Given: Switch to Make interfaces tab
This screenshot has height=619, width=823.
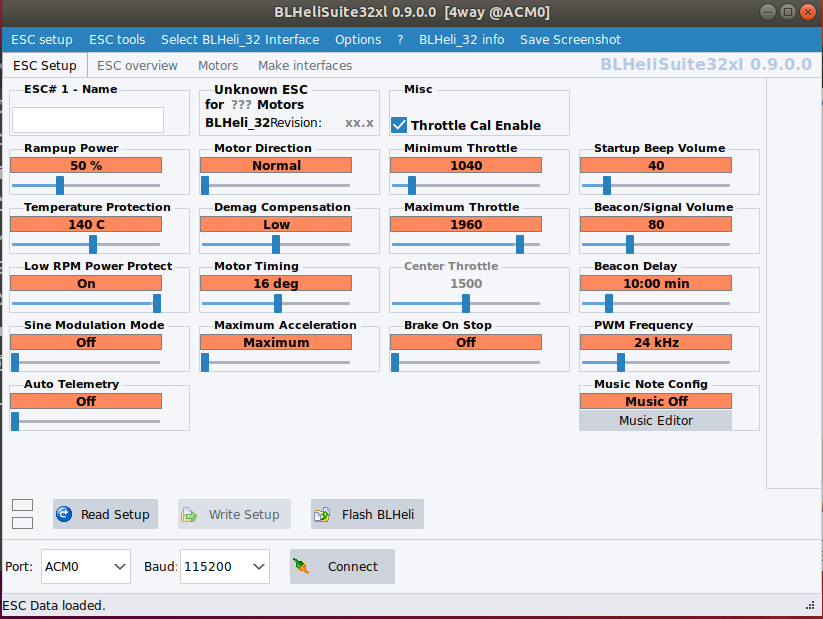Looking at the screenshot, I should pos(305,66).
